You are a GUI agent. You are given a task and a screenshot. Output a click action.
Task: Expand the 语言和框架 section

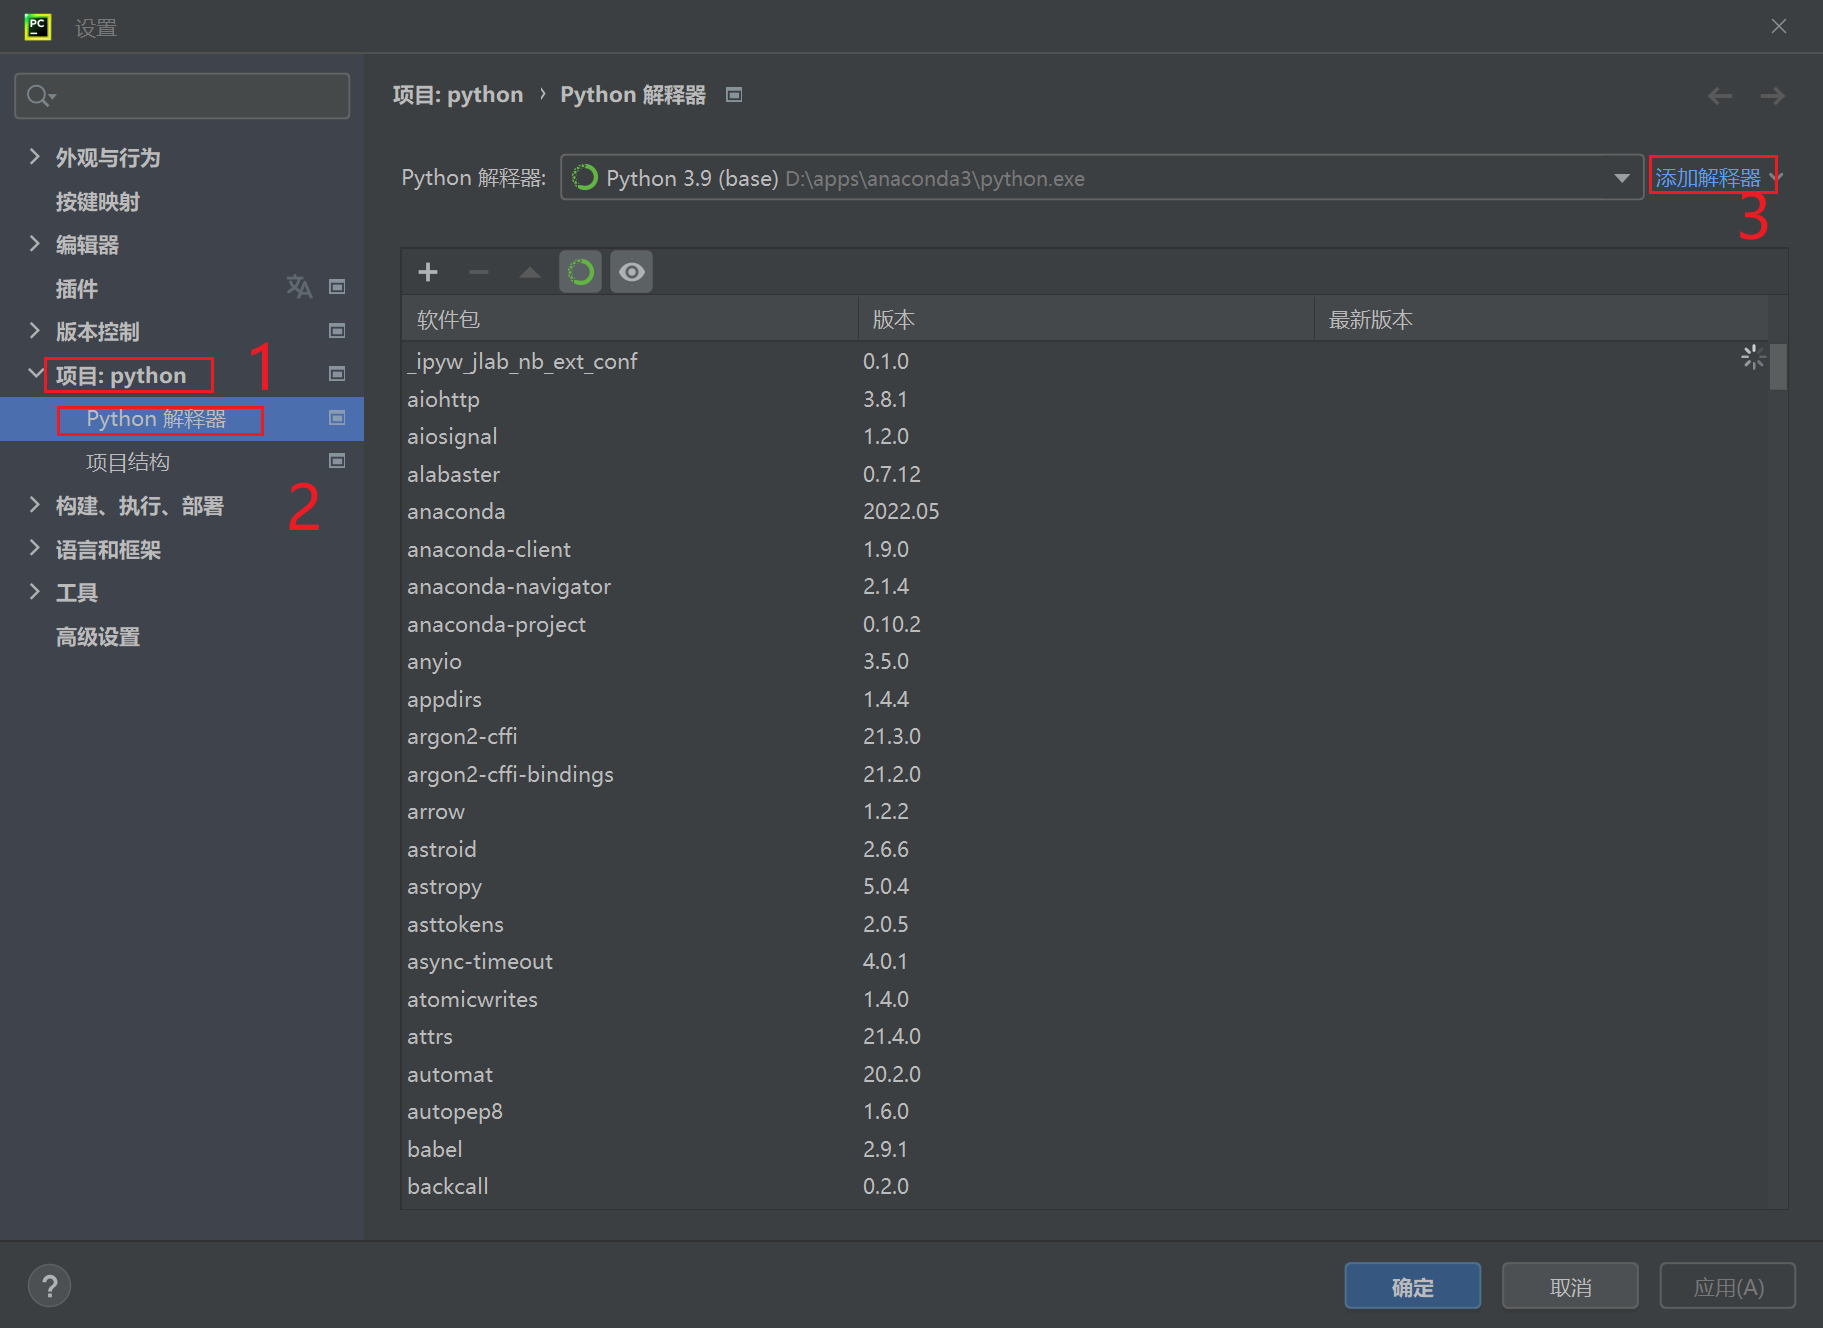(35, 548)
